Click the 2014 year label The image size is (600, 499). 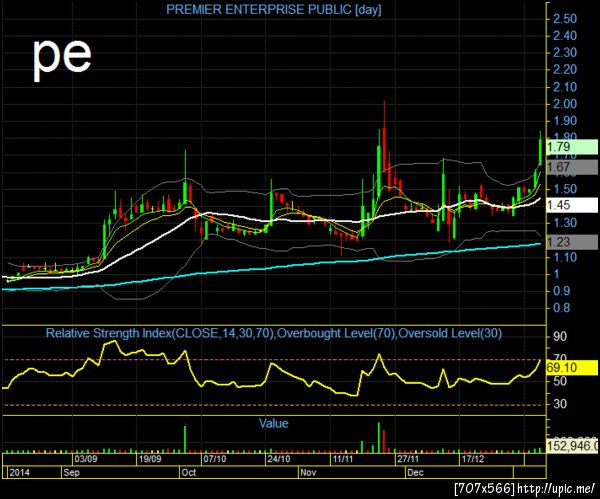click(19, 472)
